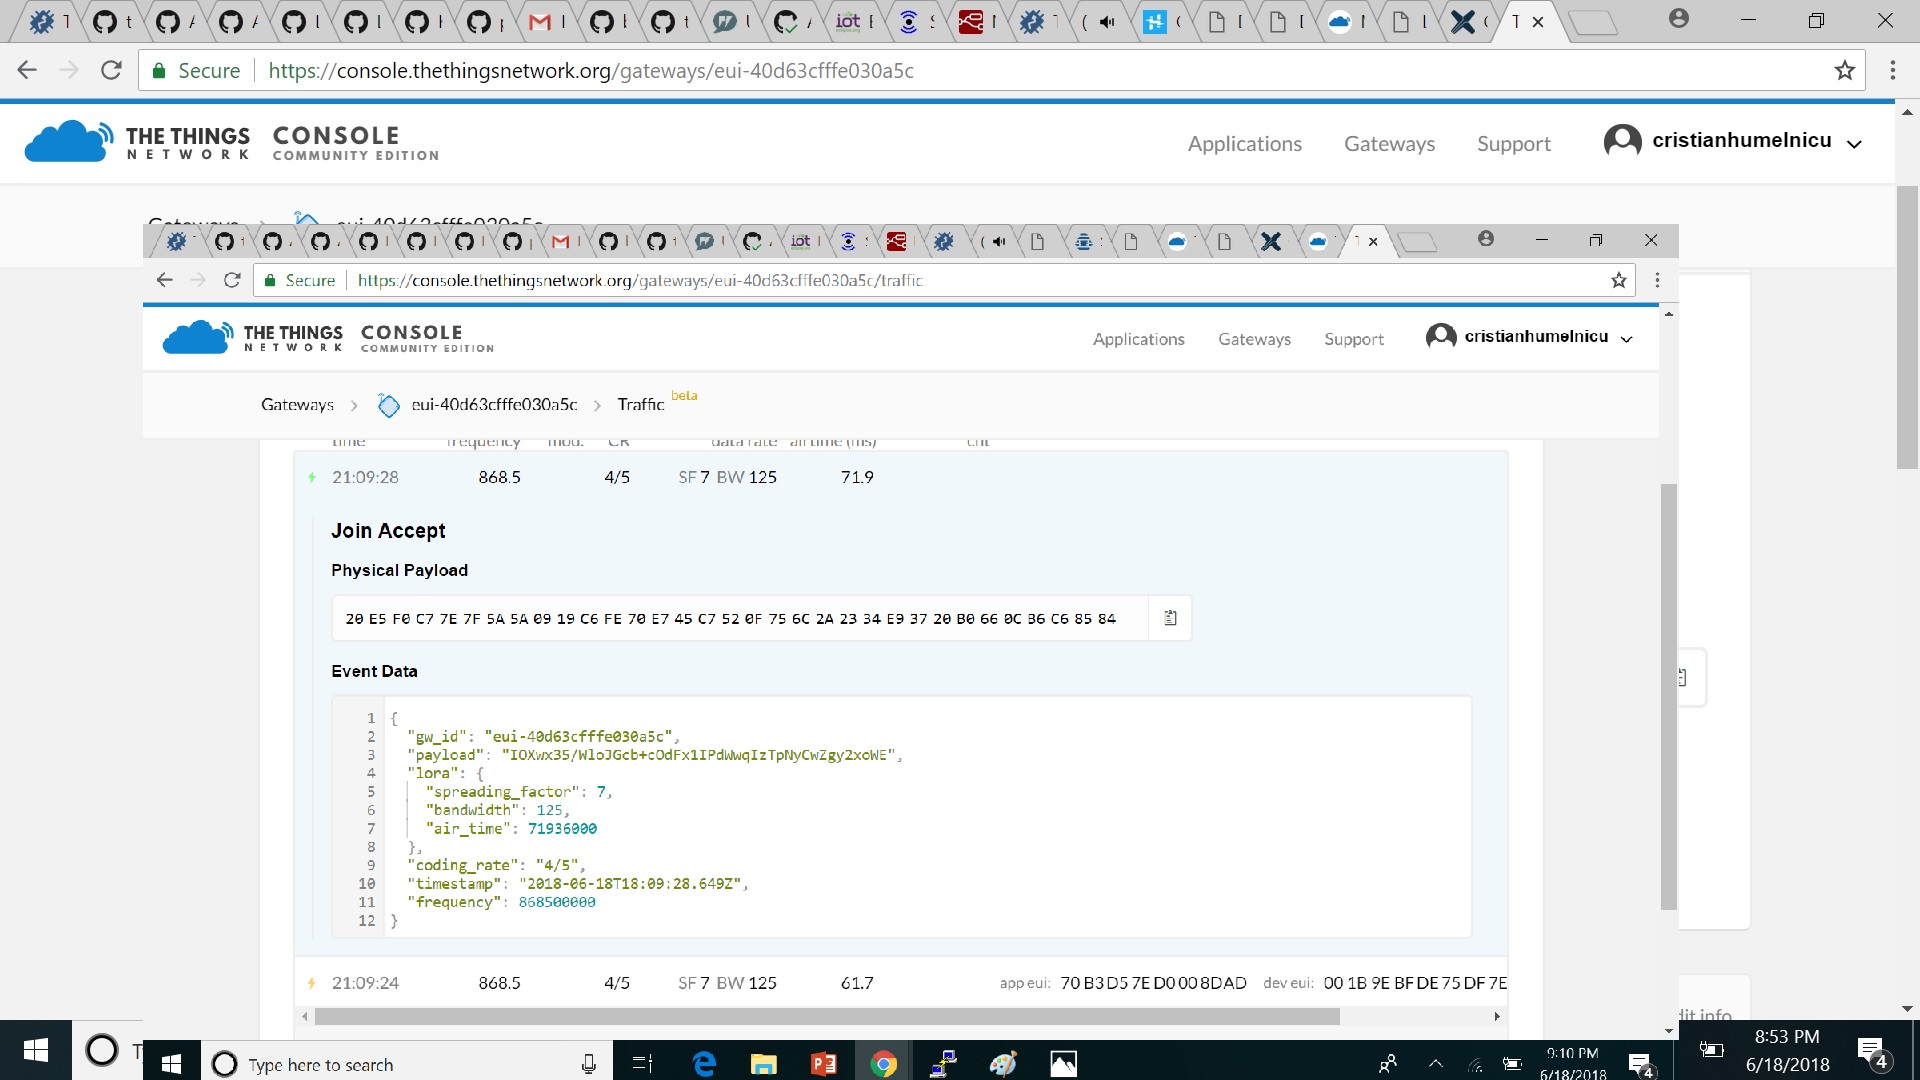Copy the physical payload to clipboard
Viewport: 1920px width, 1080px height.
[x=1170, y=618]
